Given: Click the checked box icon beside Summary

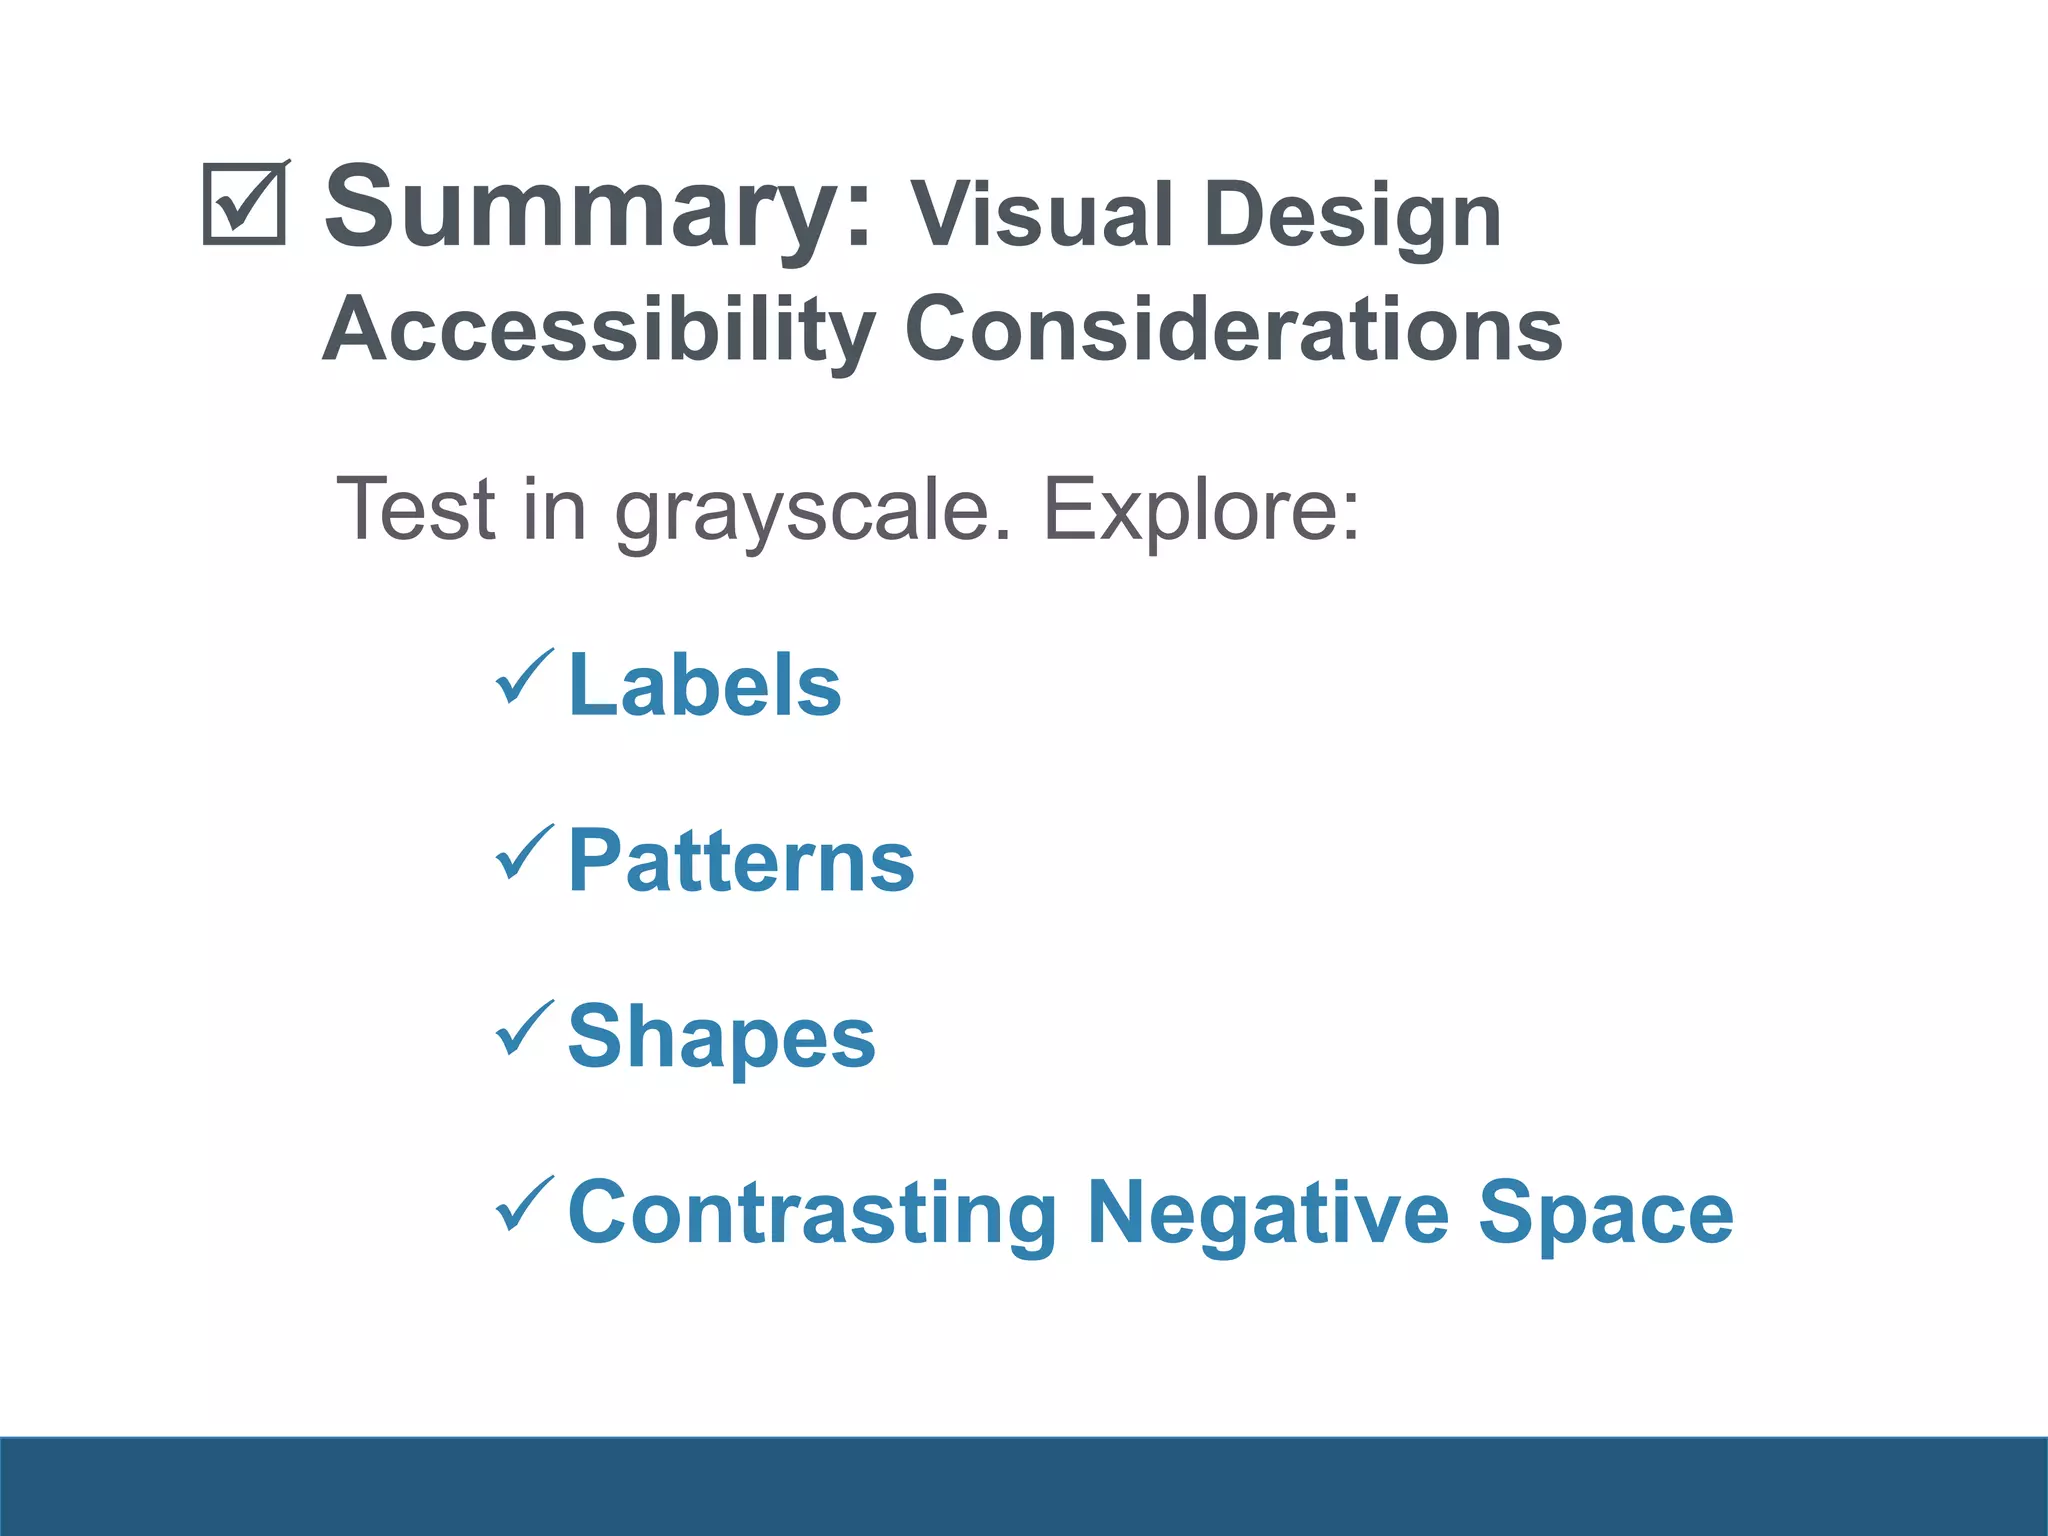Looking at the screenshot, I should [x=246, y=203].
